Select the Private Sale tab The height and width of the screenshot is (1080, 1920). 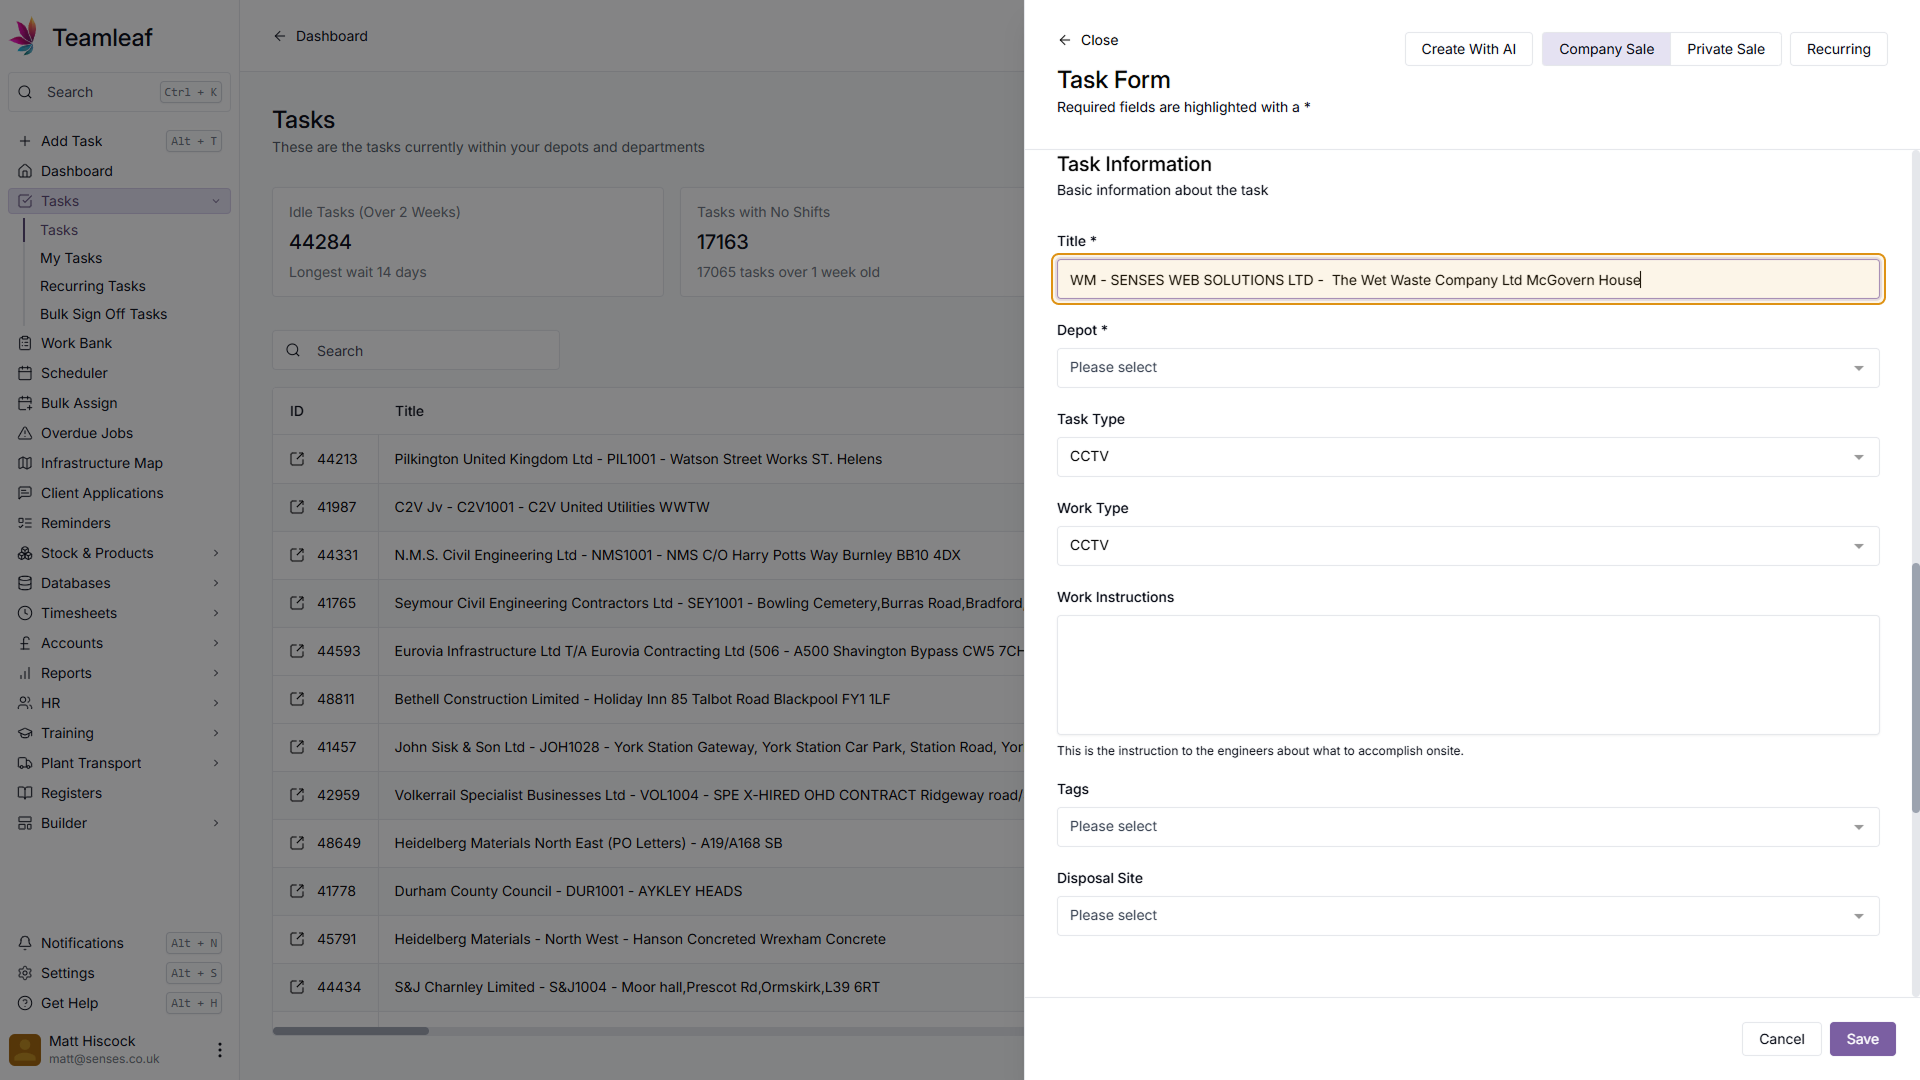(1725, 49)
